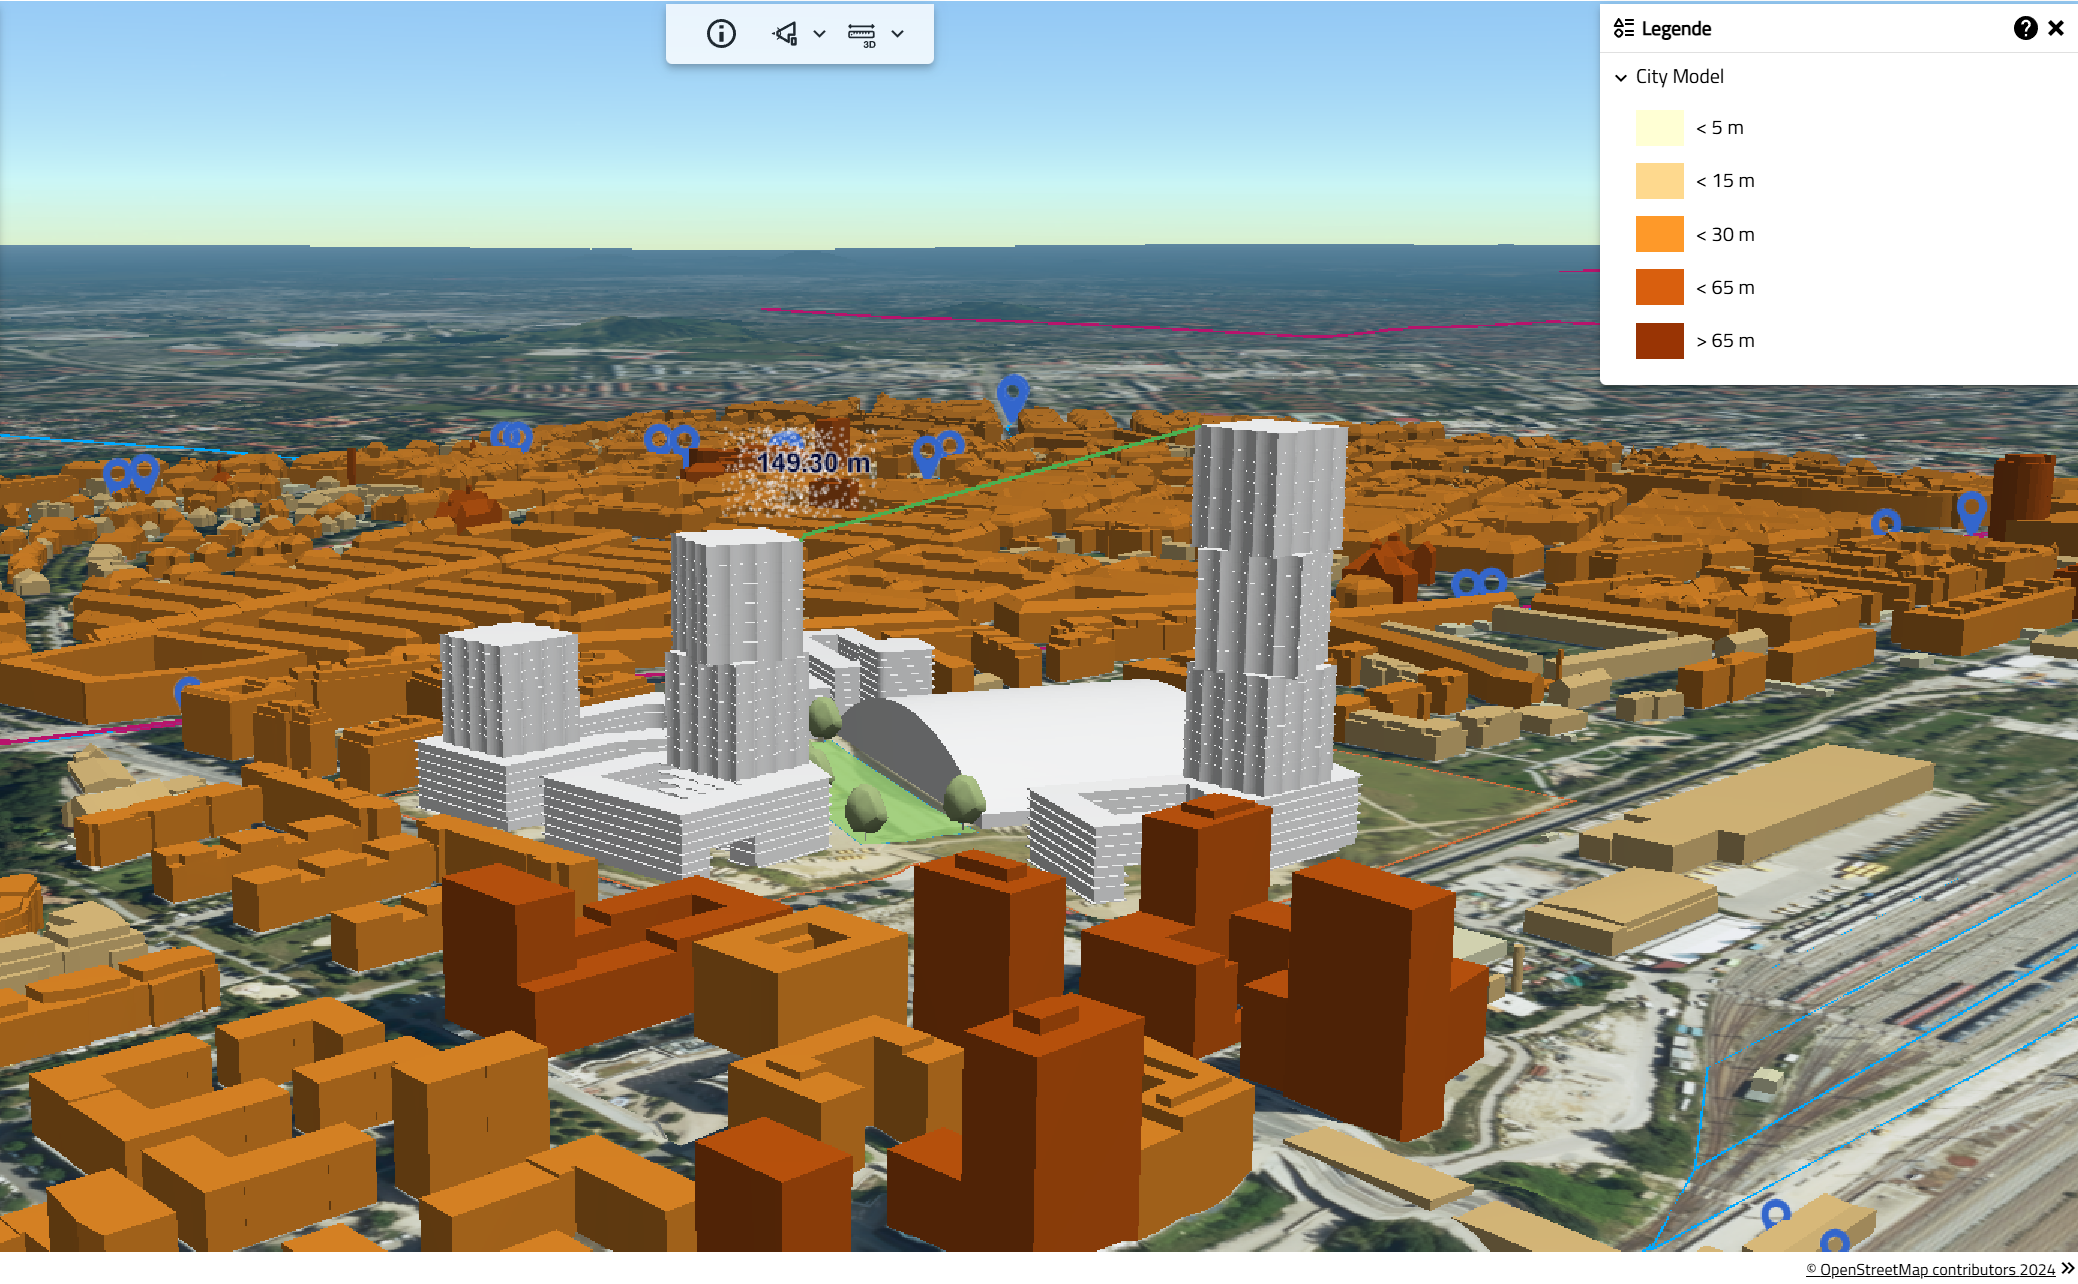The width and height of the screenshot is (2078, 1284).
Task: Open viewshed tool options dropdown arrow
Action: (820, 34)
